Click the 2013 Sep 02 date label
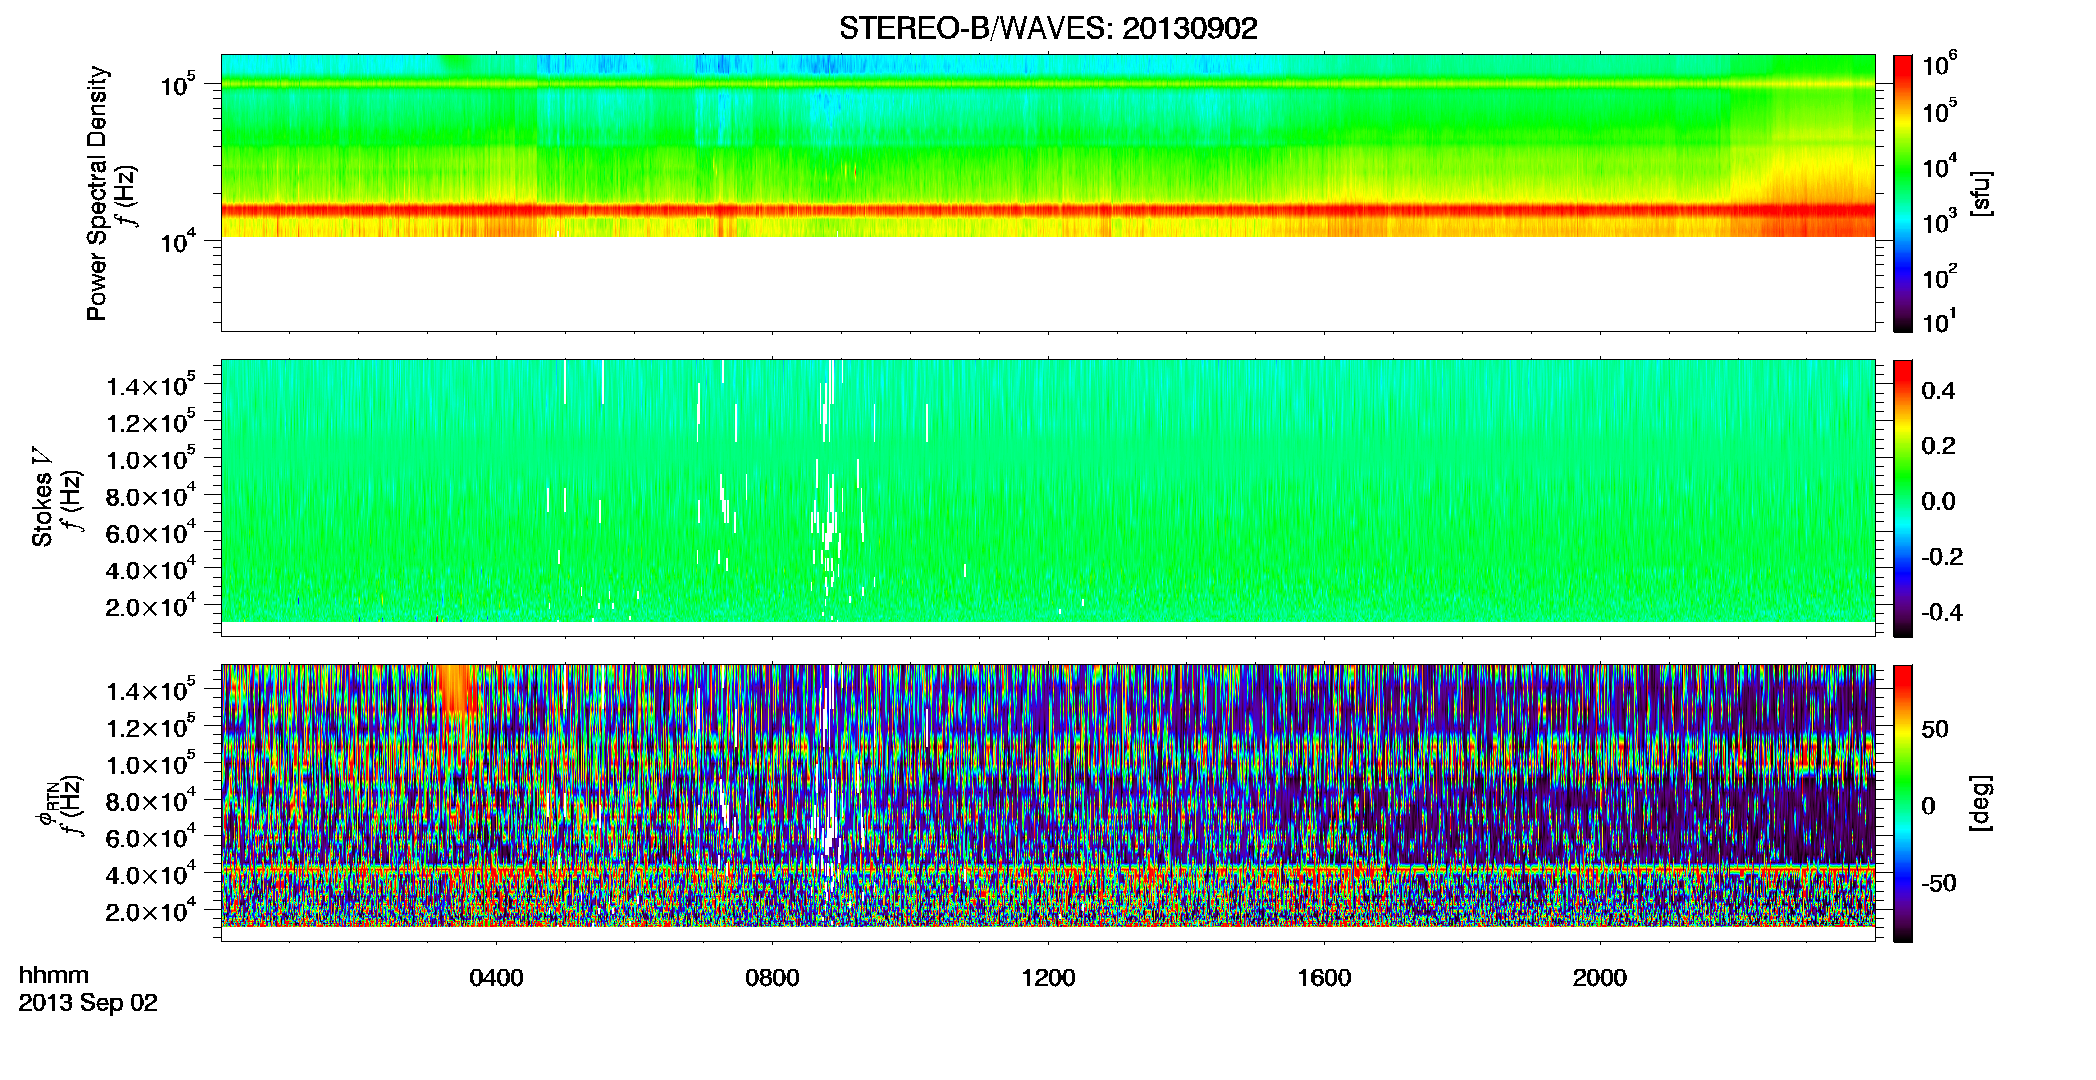Screen dimensions: 2096x1080 coord(88,1003)
